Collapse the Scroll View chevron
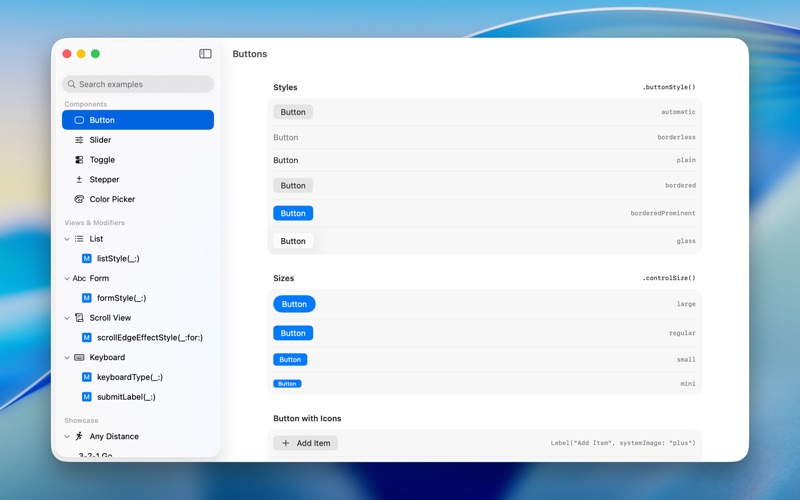 coord(67,318)
